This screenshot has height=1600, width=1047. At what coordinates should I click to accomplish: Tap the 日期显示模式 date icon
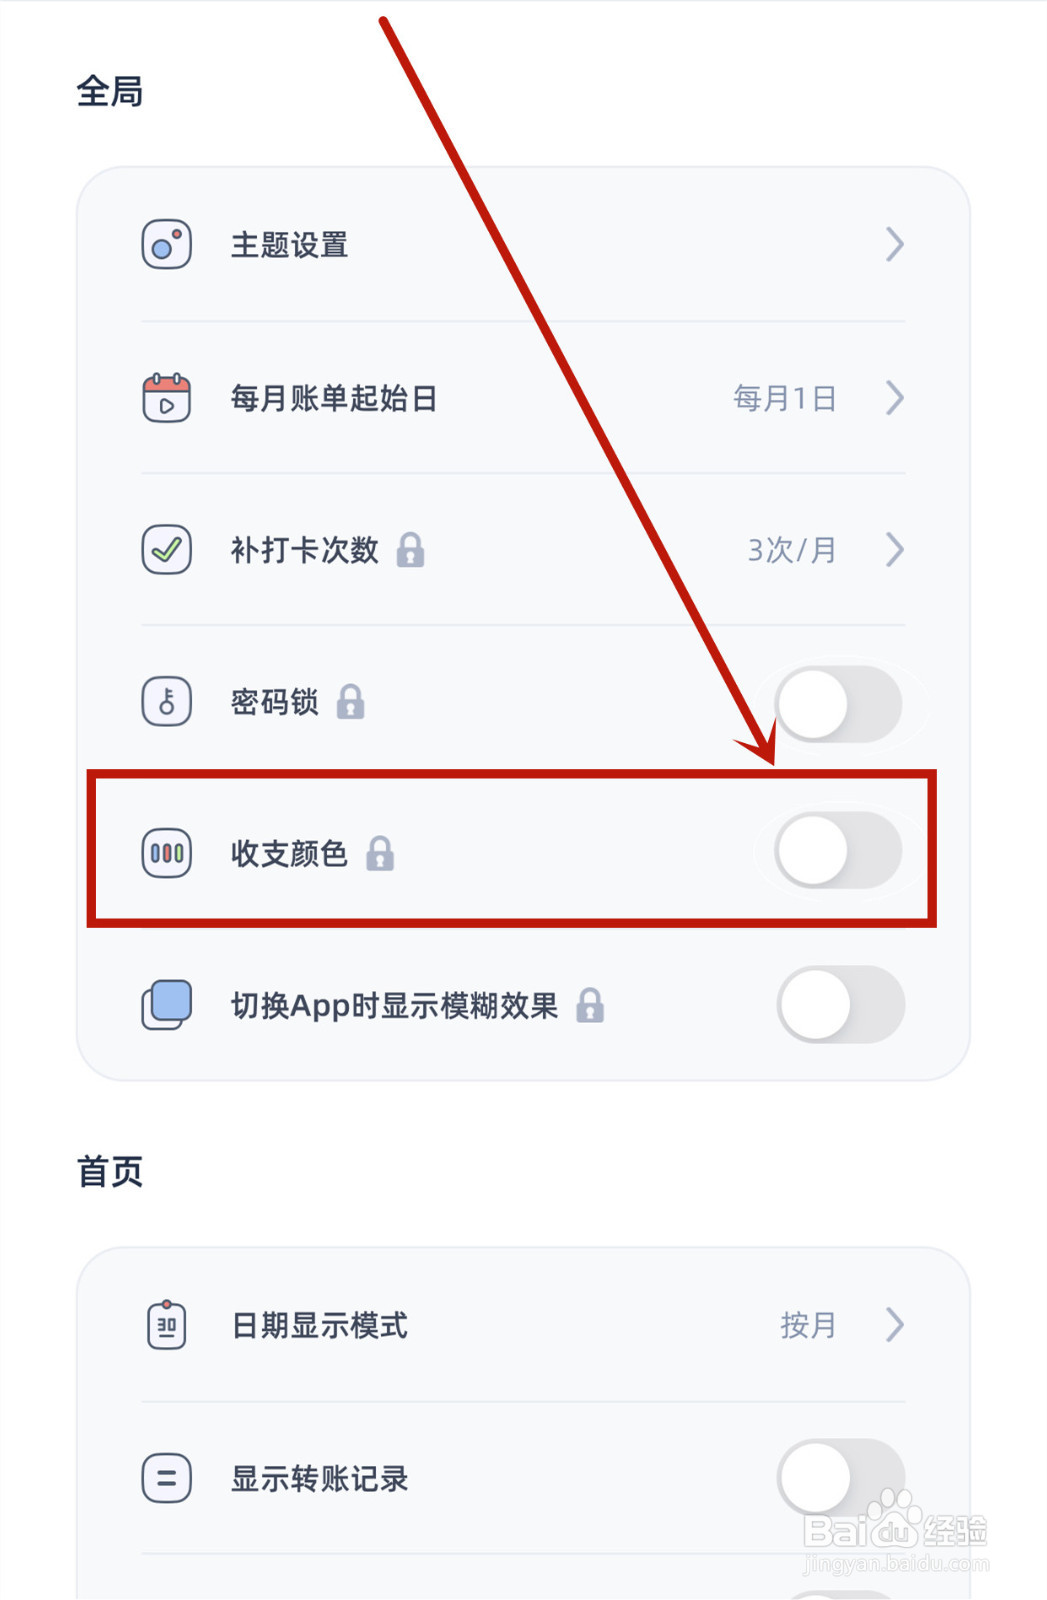tap(166, 1325)
